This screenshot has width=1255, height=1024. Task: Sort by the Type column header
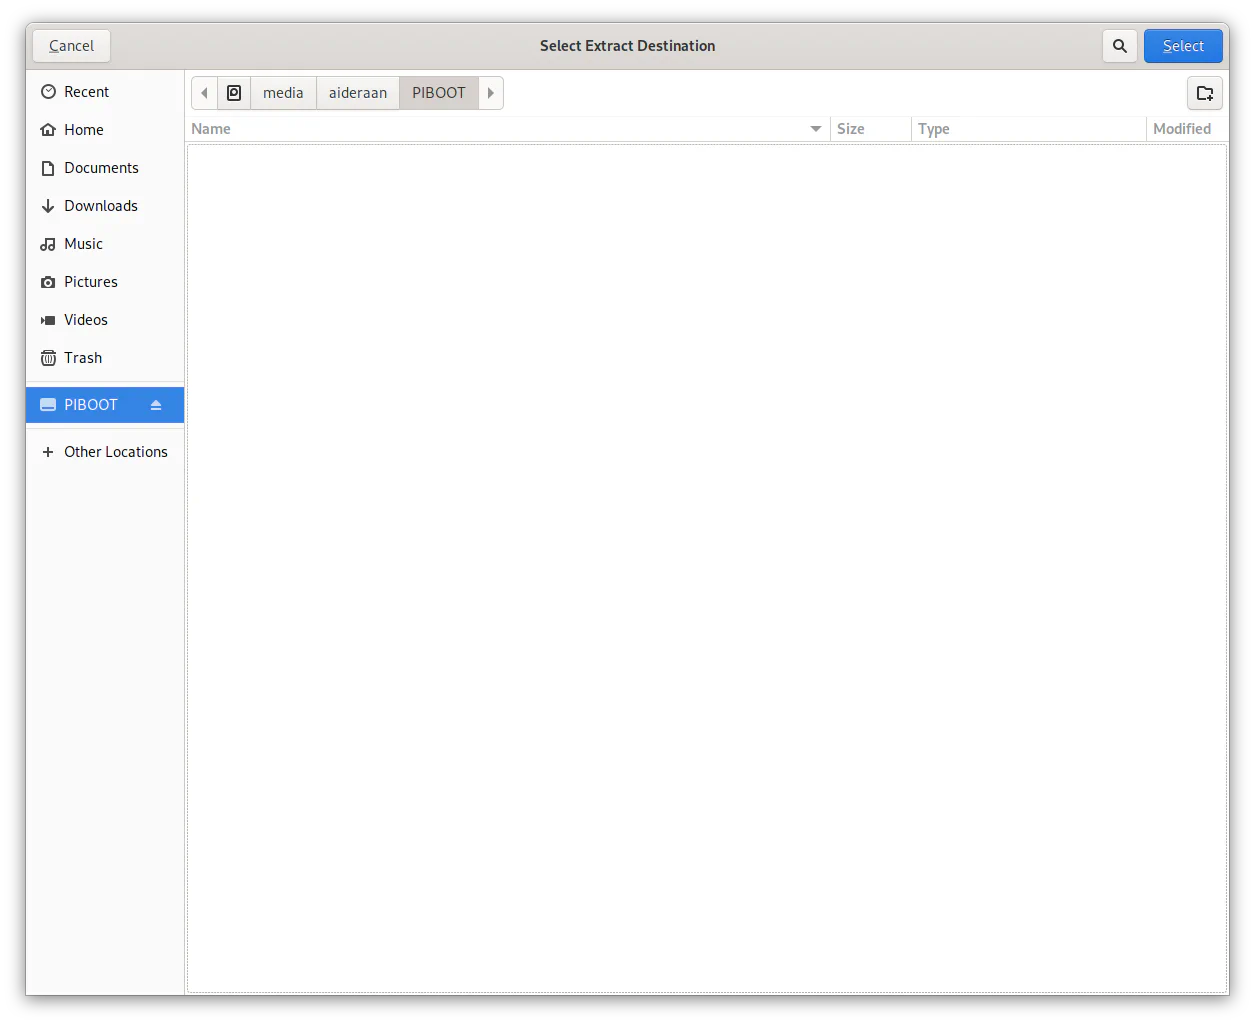[x=1028, y=129]
